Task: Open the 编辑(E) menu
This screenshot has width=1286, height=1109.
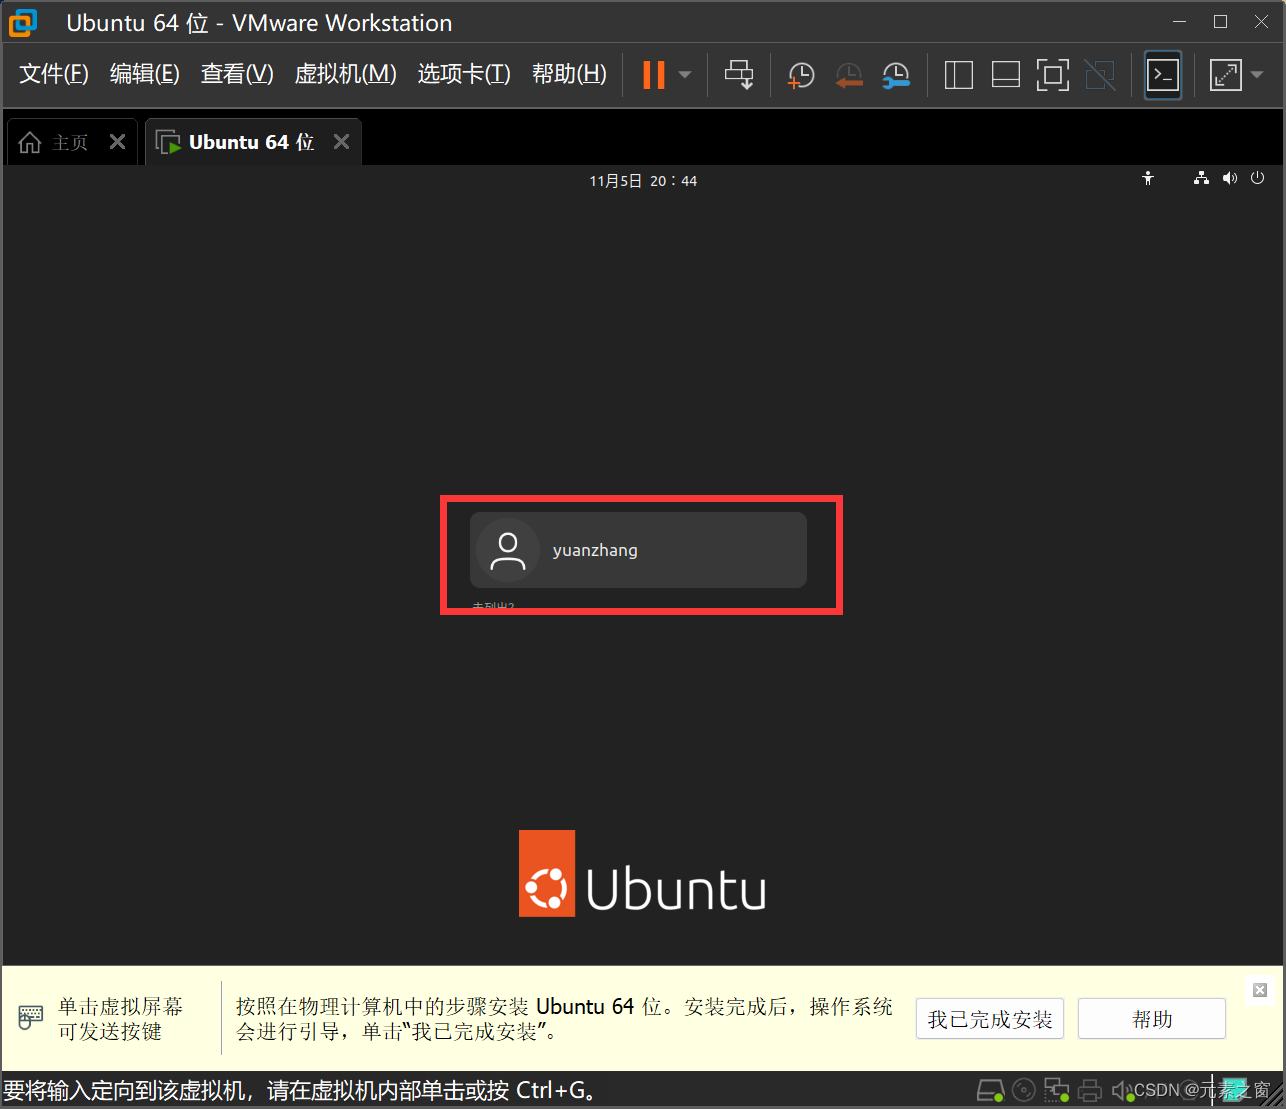Action: point(145,74)
